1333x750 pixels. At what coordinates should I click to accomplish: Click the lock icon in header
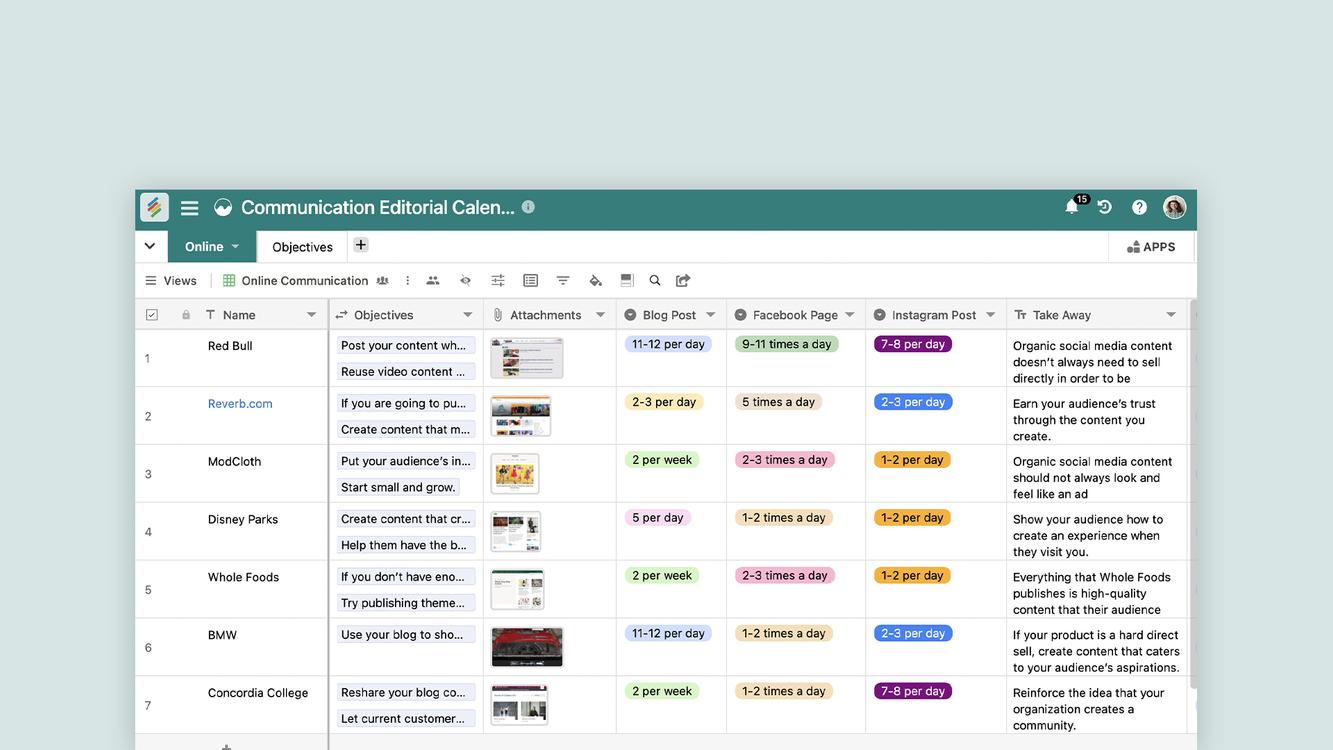[x=186, y=315]
